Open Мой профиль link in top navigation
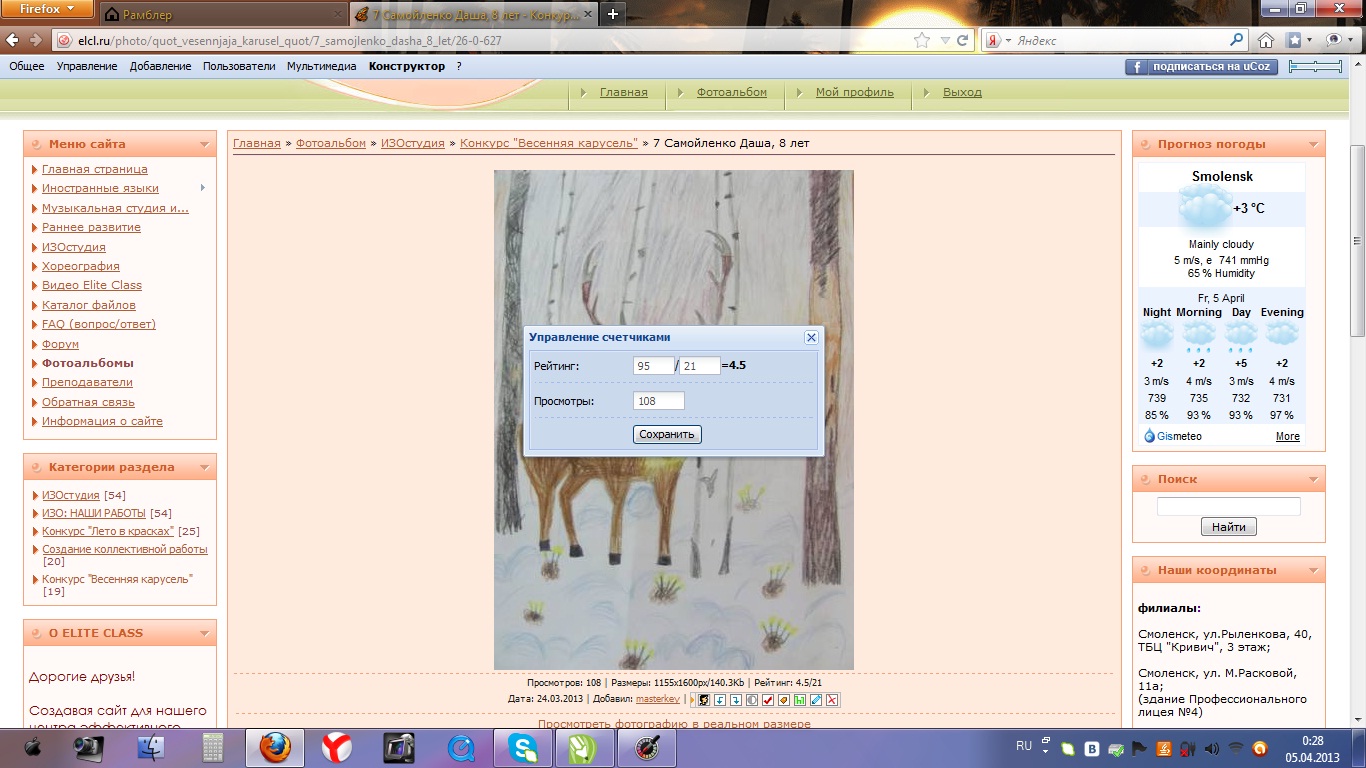Screen dimensions: 1366x768 855,92
